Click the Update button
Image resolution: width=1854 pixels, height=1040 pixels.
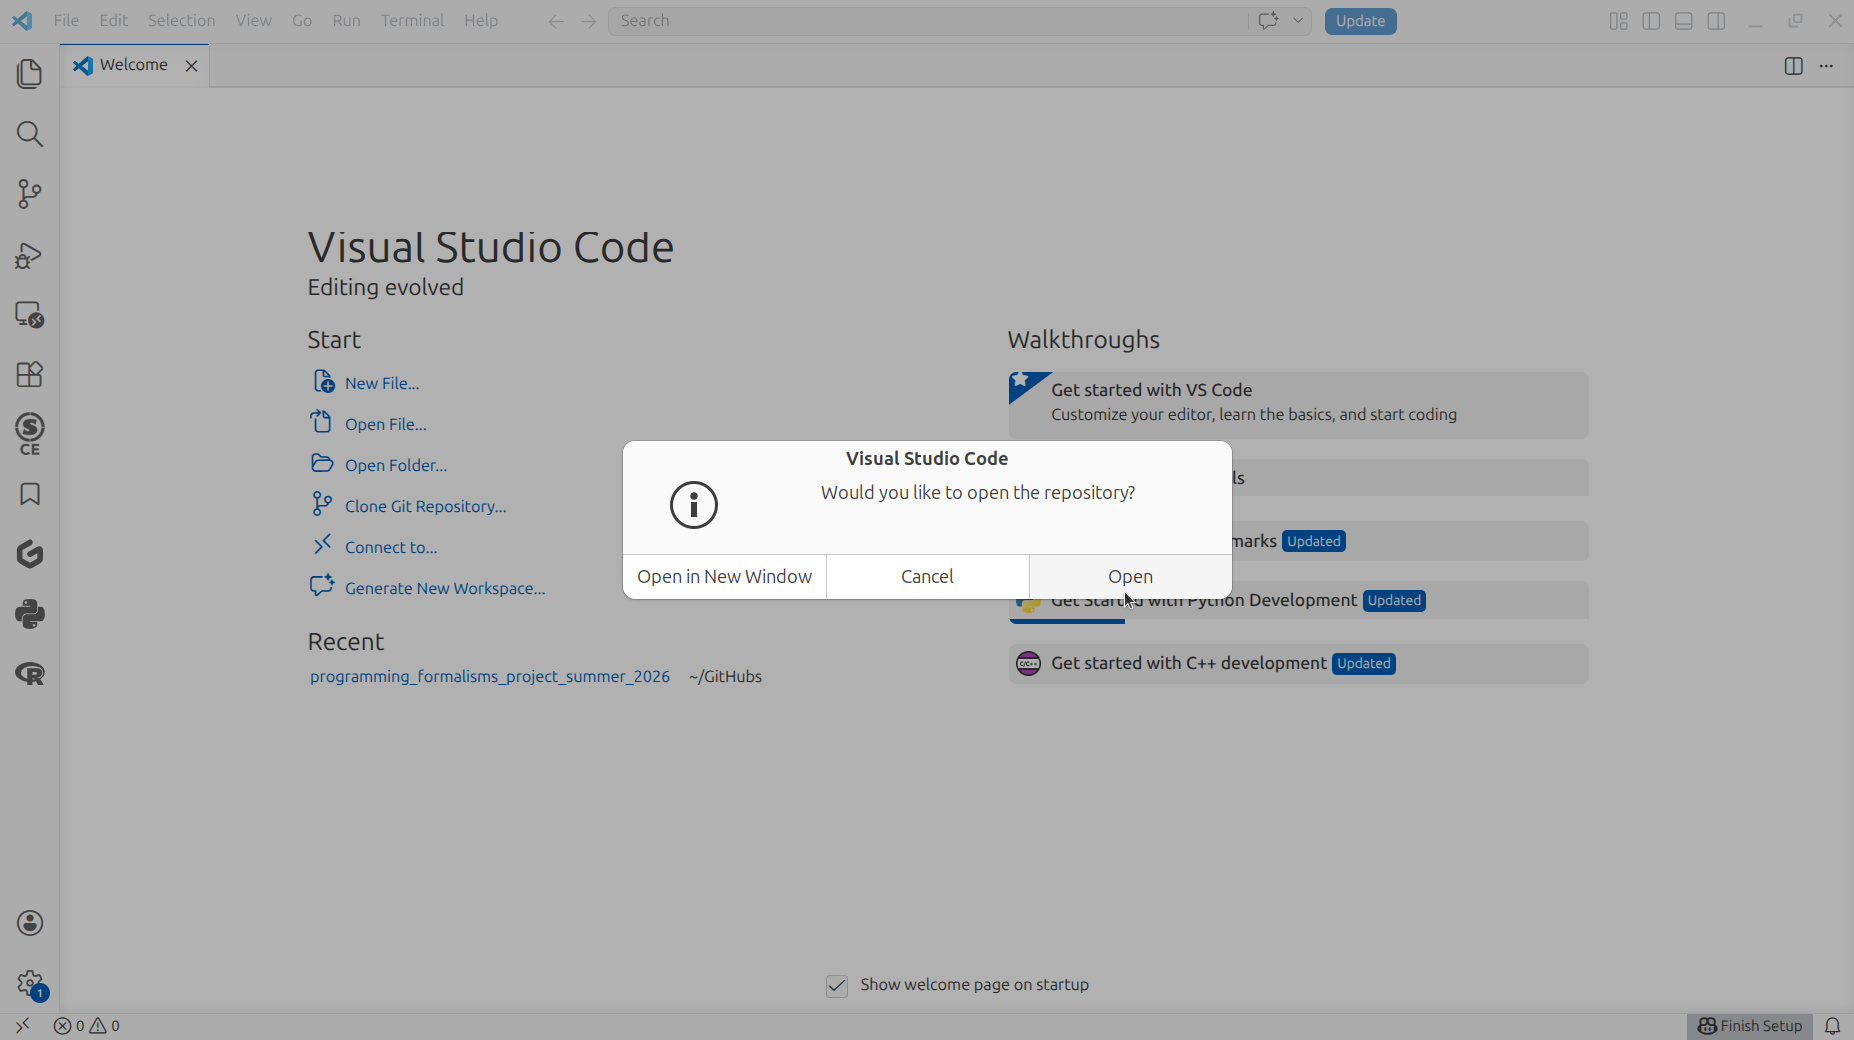tap(1360, 21)
